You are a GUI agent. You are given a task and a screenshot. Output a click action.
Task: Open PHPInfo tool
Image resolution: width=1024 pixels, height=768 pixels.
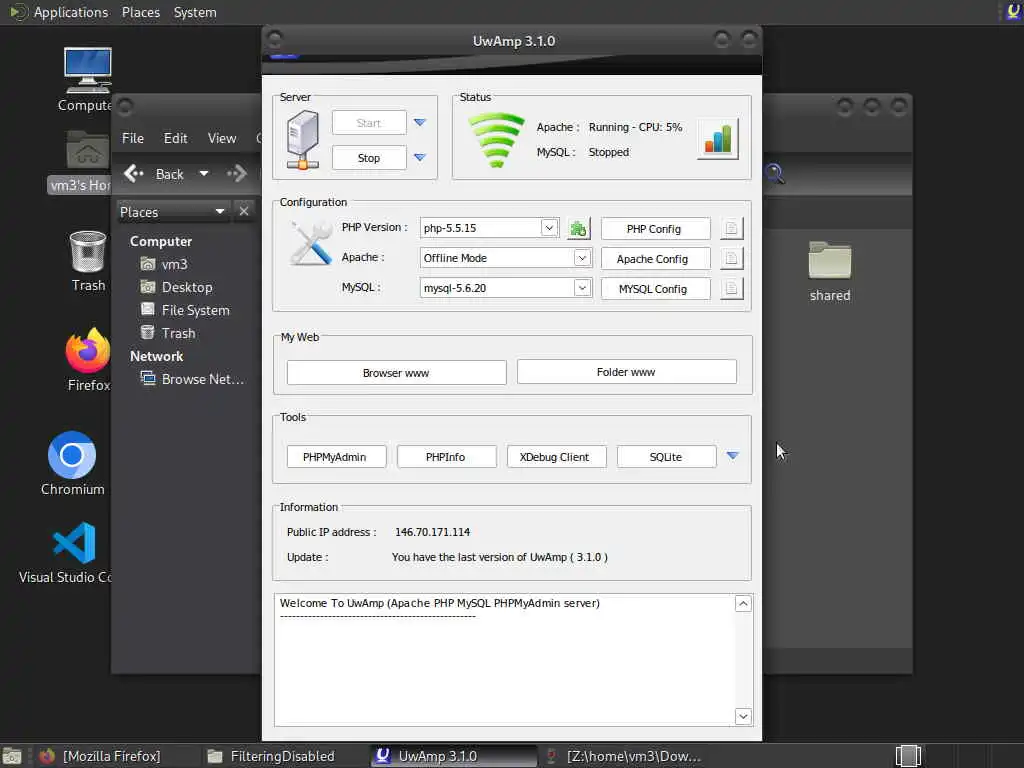[x=446, y=456]
